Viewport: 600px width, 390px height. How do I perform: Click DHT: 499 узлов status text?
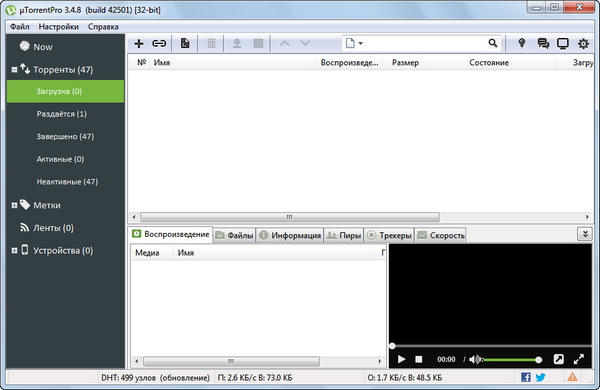155,378
